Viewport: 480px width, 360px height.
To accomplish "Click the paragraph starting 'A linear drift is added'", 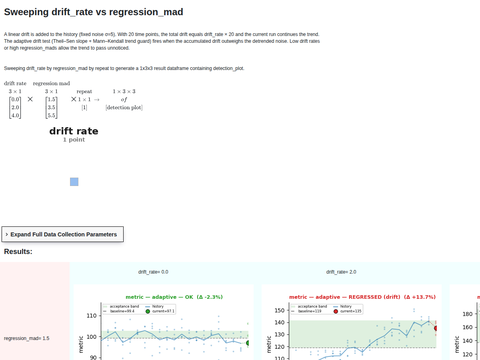I will [162, 41].
